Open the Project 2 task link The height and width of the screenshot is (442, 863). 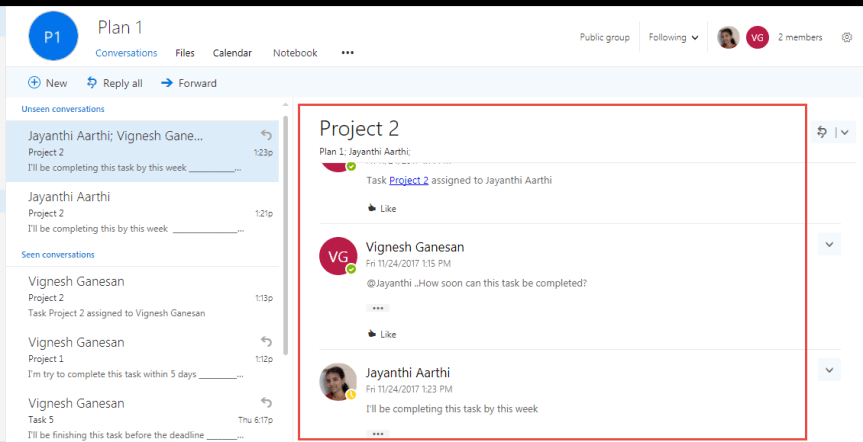[408, 180]
